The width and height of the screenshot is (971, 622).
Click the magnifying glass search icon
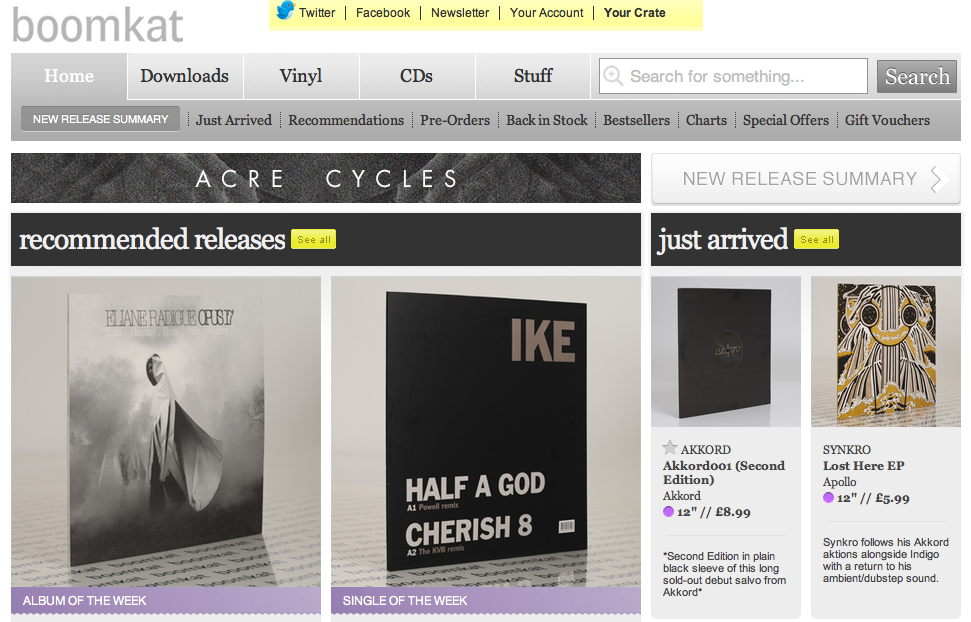[613, 76]
